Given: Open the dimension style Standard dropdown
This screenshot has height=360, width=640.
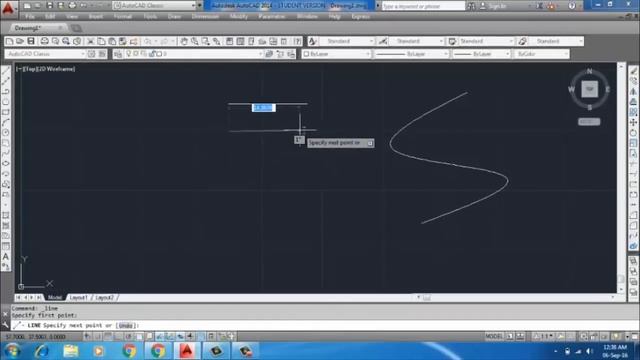Looking at the screenshot, I should [416, 41].
